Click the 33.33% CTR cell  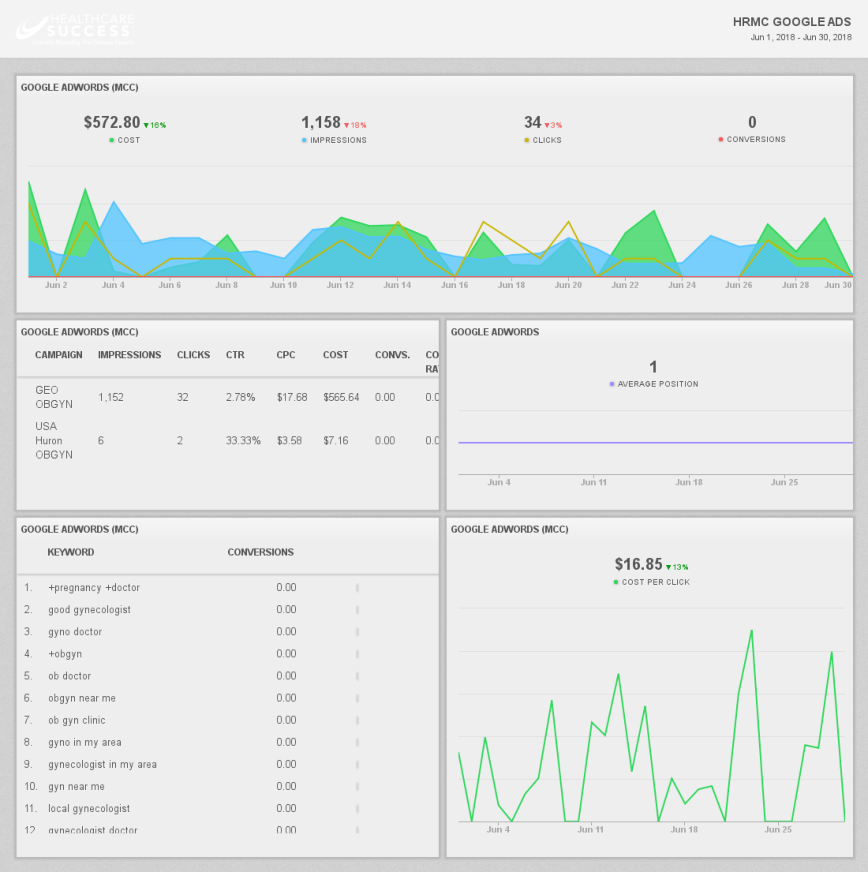coord(243,440)
